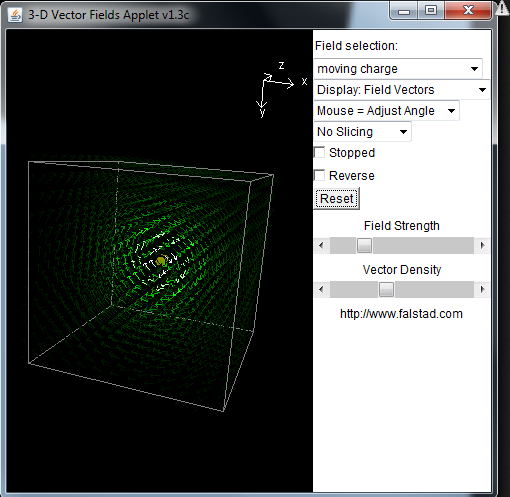Click the 'Field selection:' label
The image size is (510, 497).
coord(356,46)
